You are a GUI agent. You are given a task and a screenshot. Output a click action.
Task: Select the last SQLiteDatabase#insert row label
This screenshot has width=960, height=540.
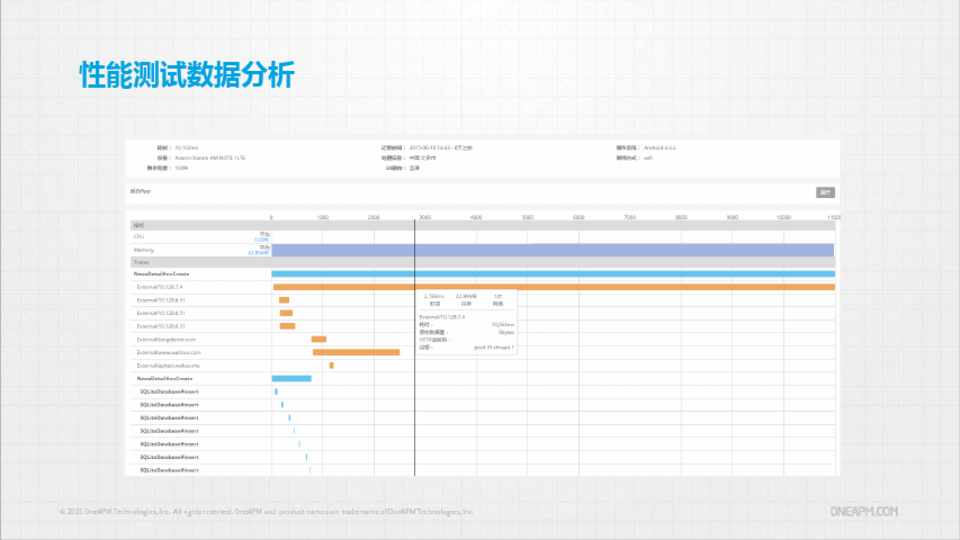pyautogui.click(x=169, y=469)
